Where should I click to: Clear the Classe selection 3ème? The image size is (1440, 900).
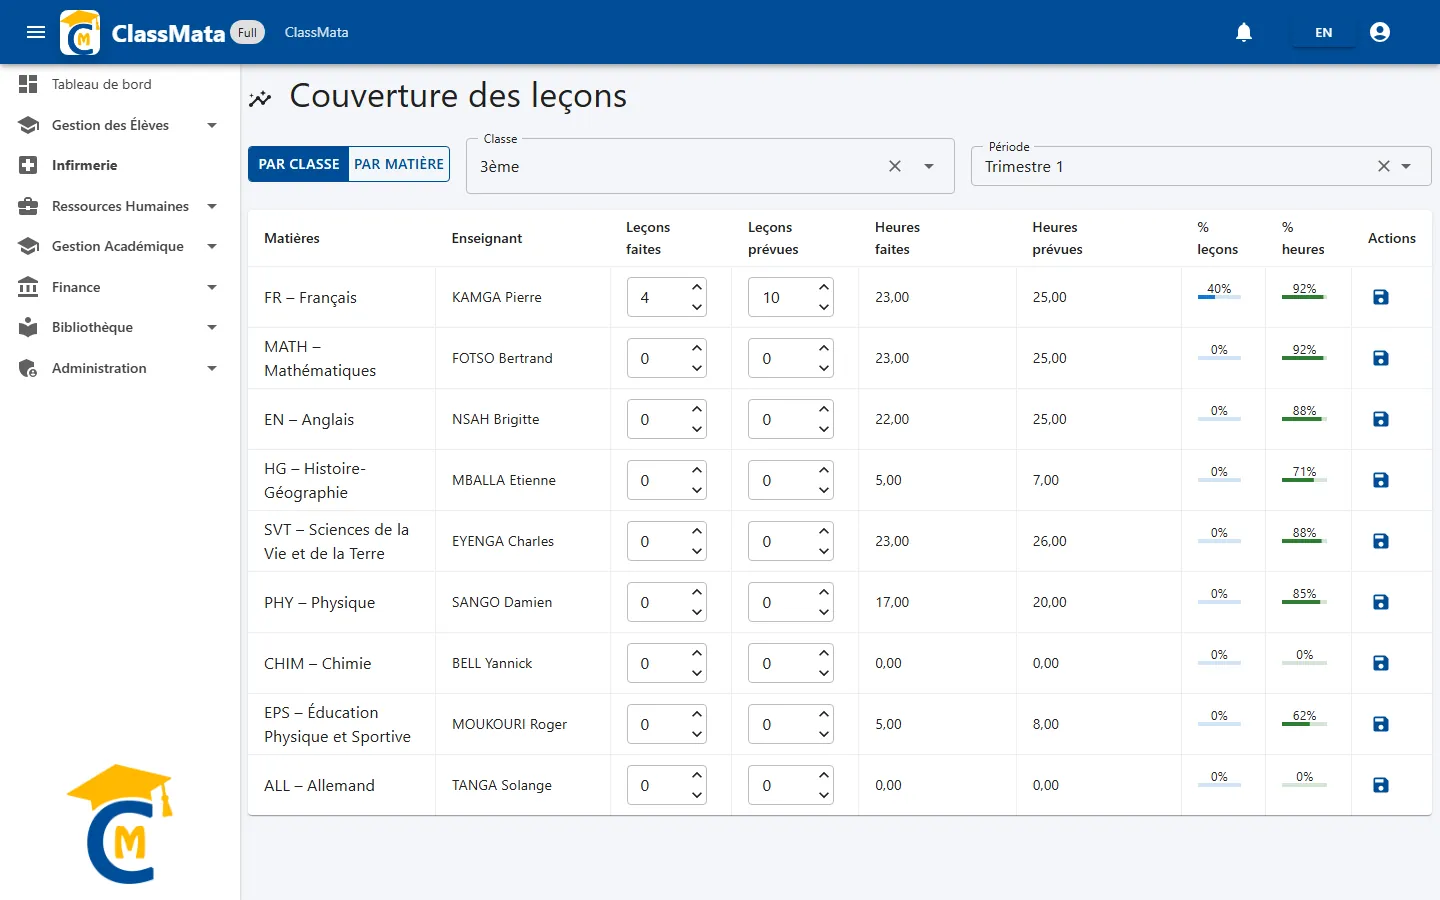[x=895, y=166]
